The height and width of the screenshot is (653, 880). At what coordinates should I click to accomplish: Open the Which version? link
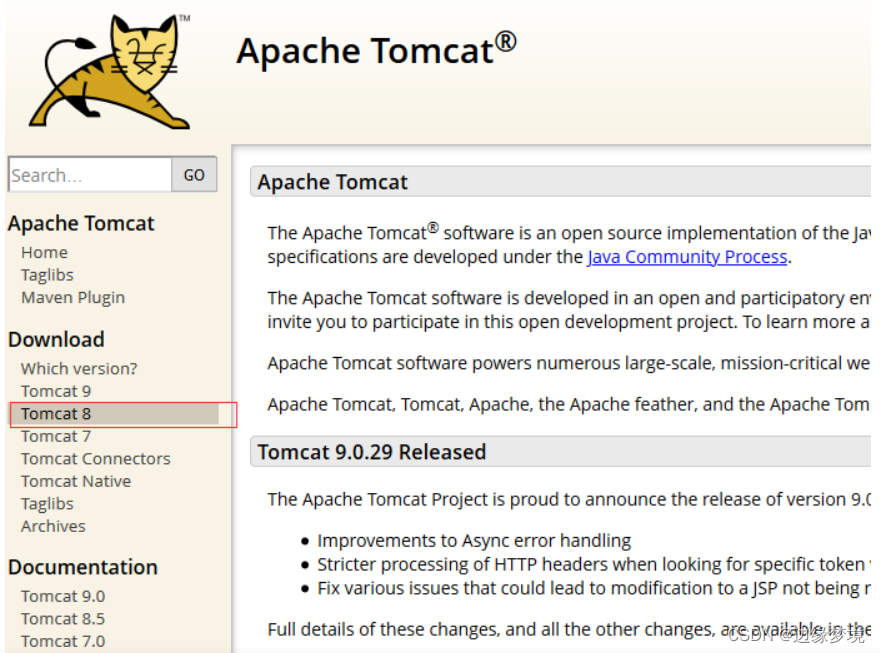[x=79, y=369]
